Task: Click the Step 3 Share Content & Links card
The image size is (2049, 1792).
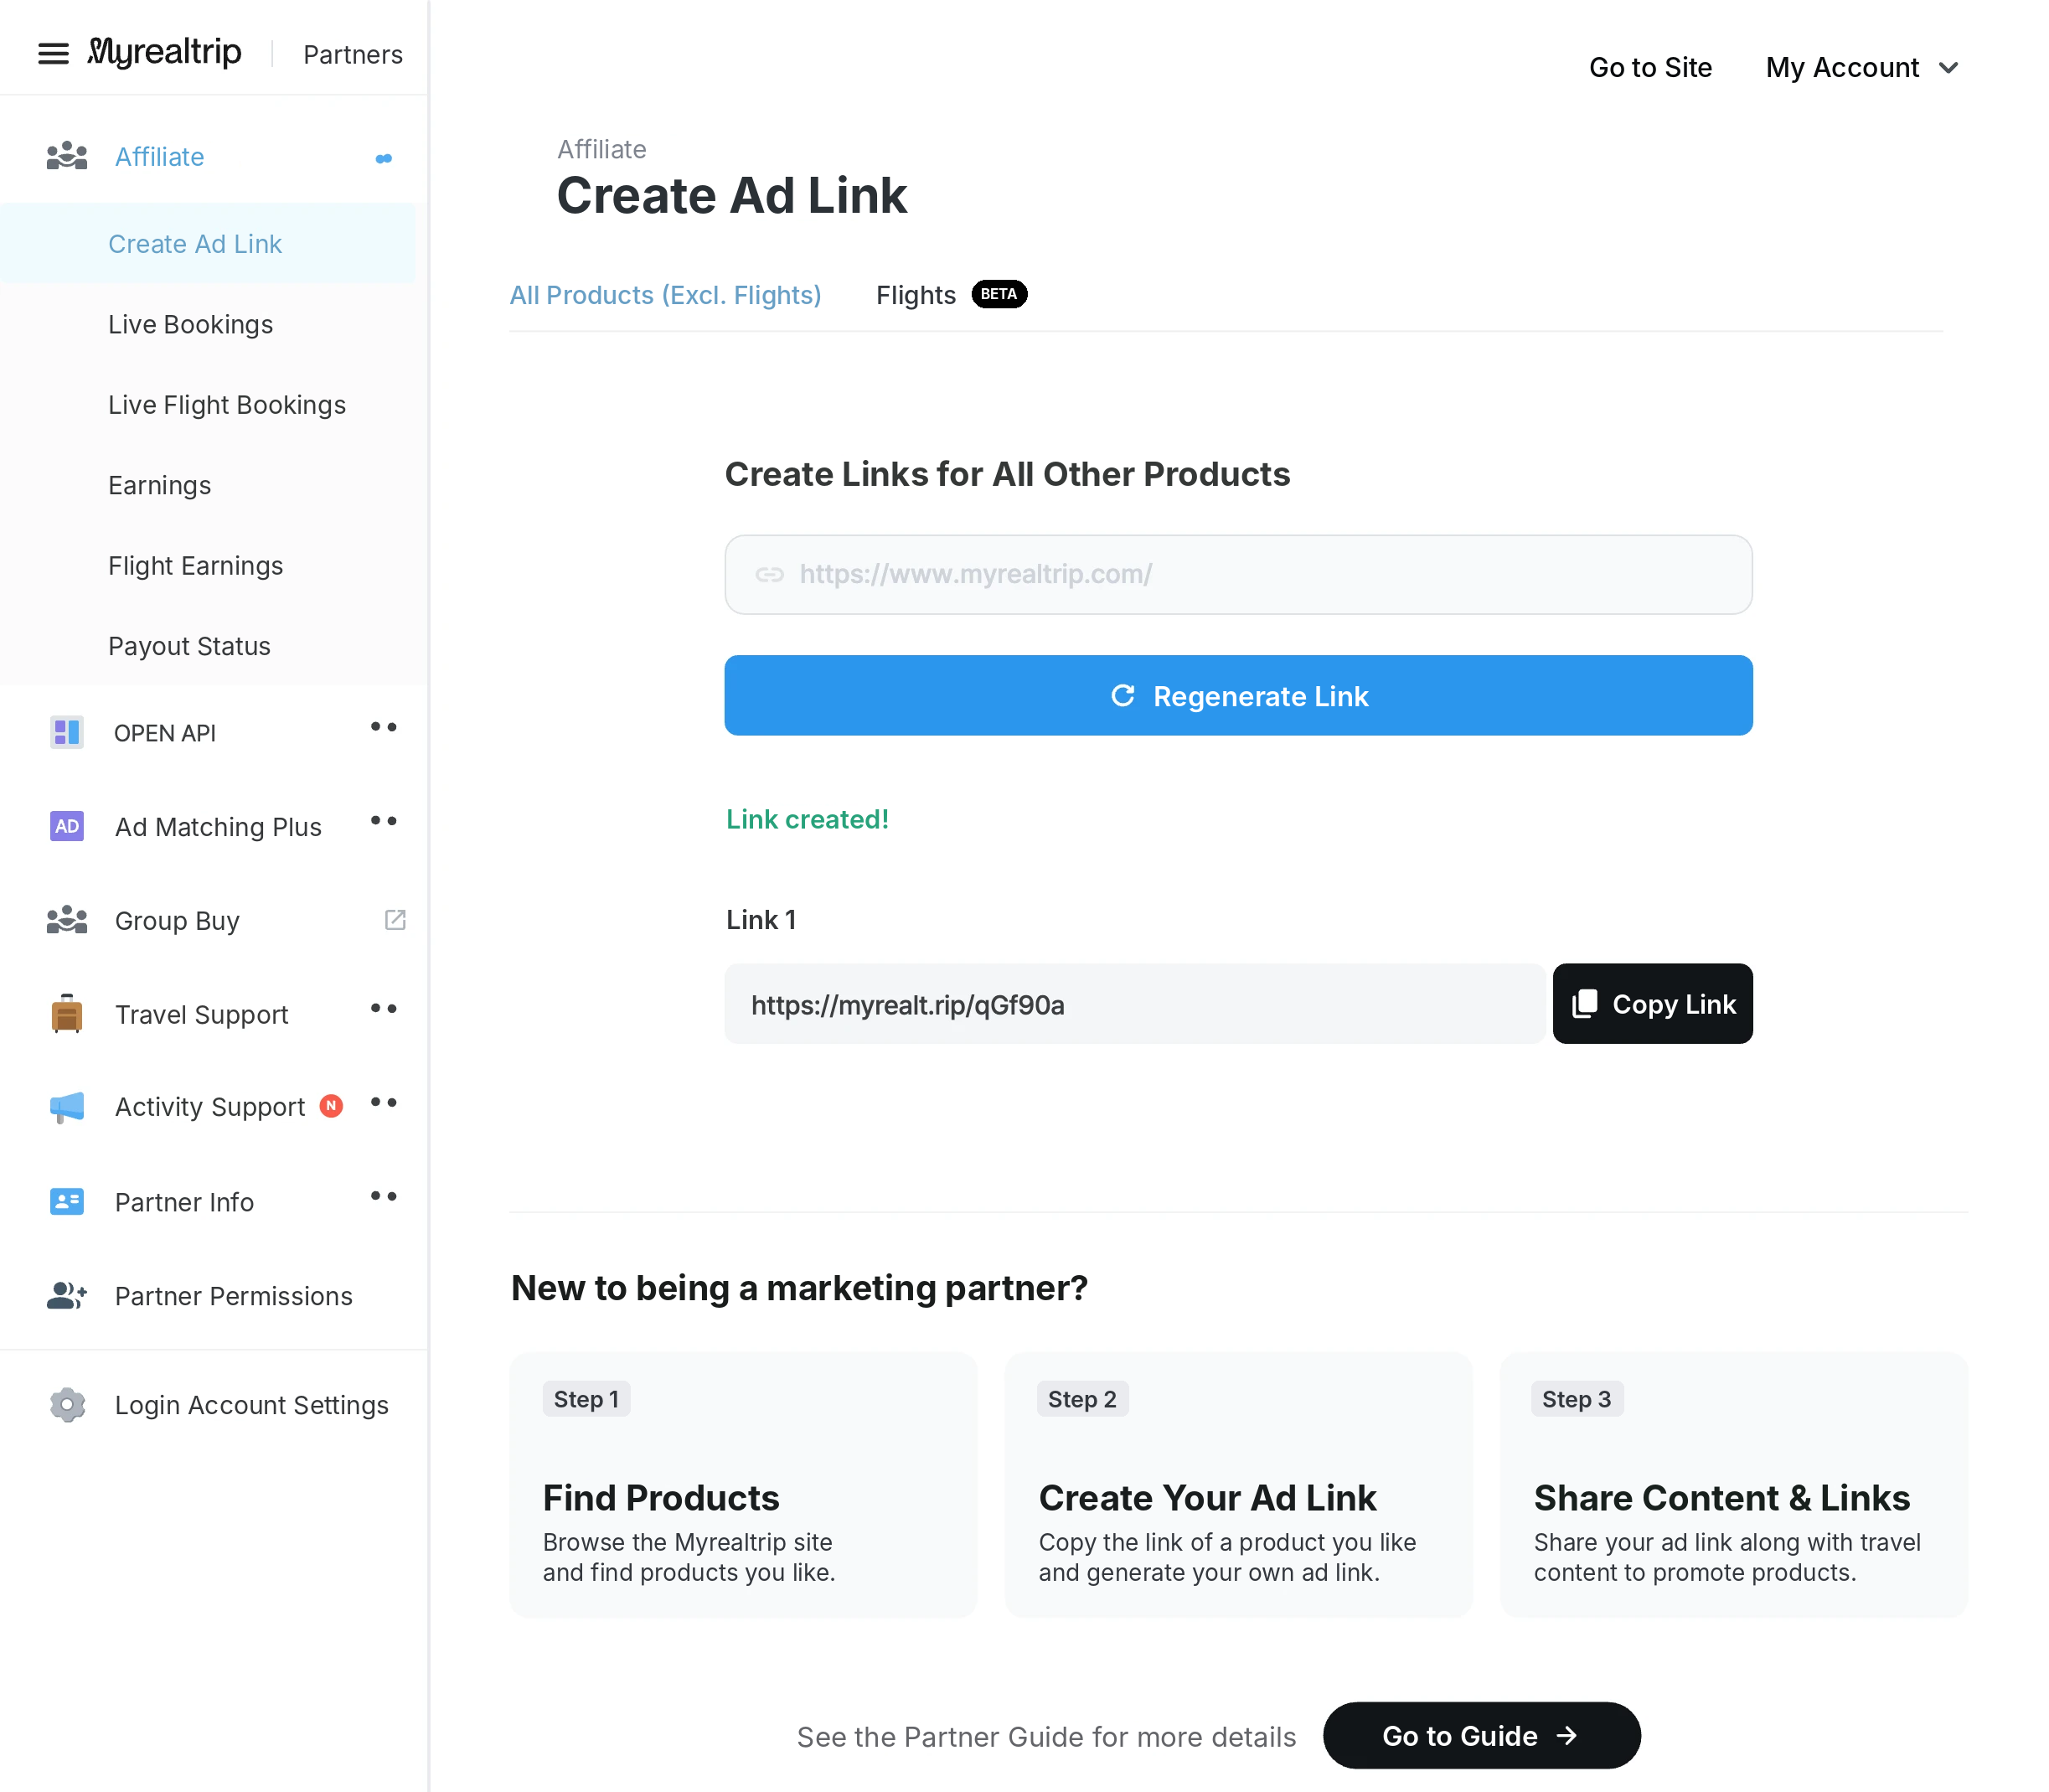Action: point(1733,1485)
